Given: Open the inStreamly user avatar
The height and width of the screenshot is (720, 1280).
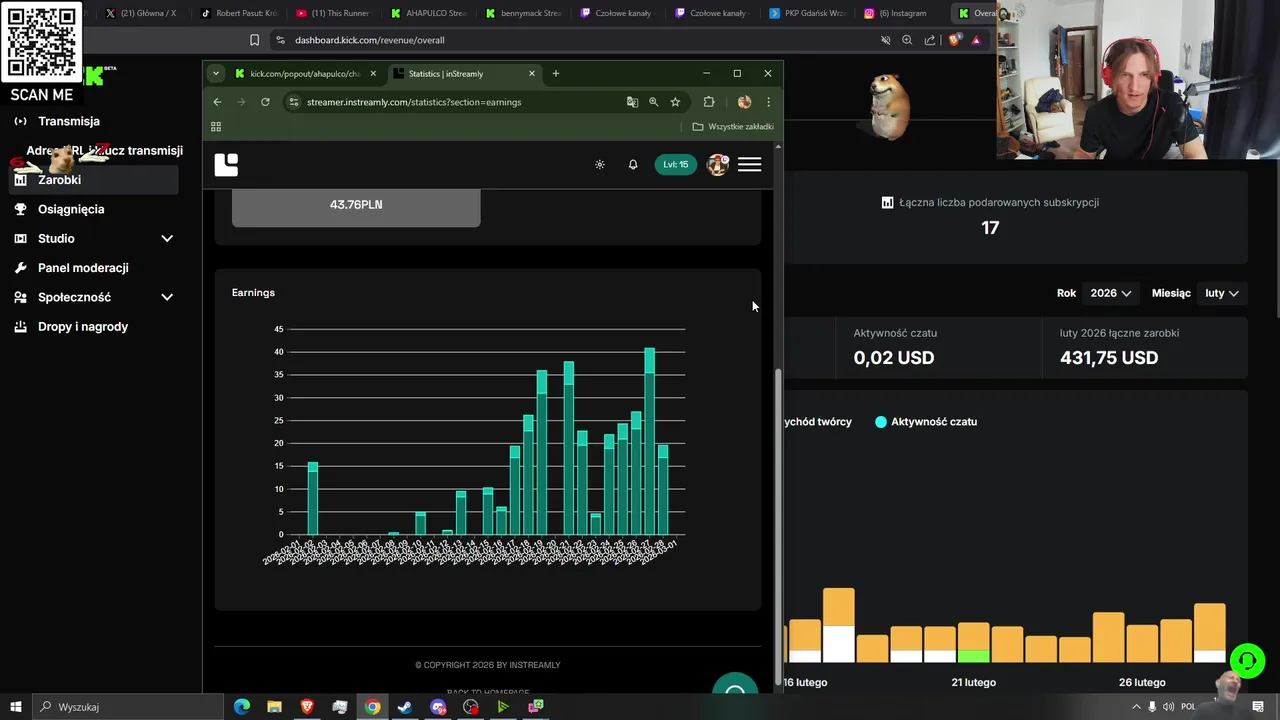Looking at the screenshot, I should click(717, 165).
